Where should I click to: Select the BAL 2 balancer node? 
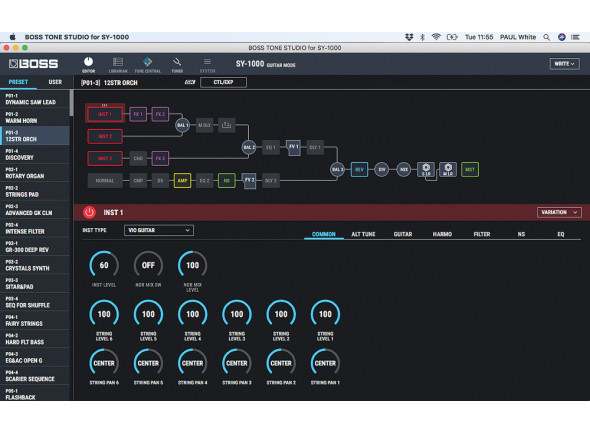(249, 147)
